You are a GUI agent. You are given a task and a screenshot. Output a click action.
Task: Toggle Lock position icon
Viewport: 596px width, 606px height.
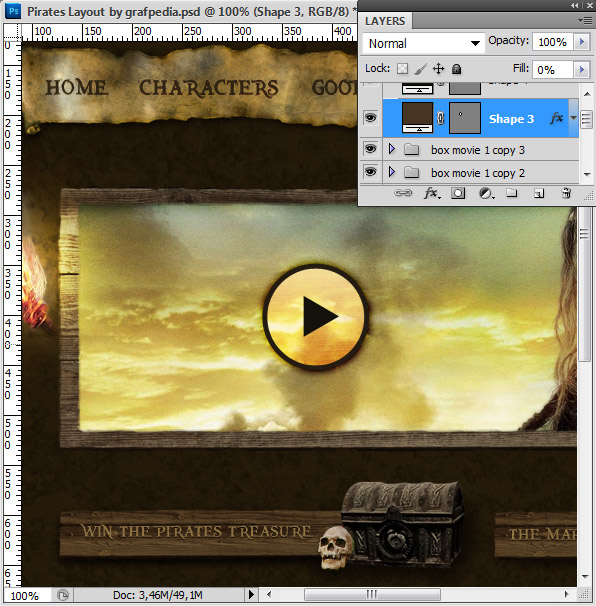click(438, 69)
